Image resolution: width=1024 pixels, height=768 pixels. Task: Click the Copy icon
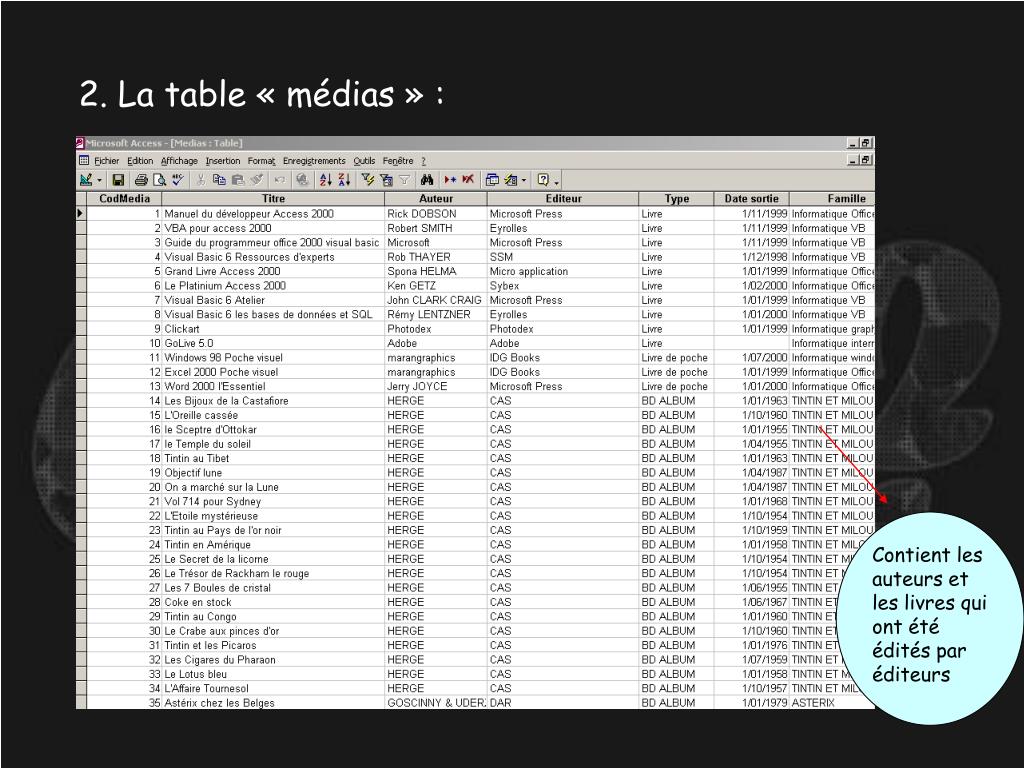click(219, 180)
